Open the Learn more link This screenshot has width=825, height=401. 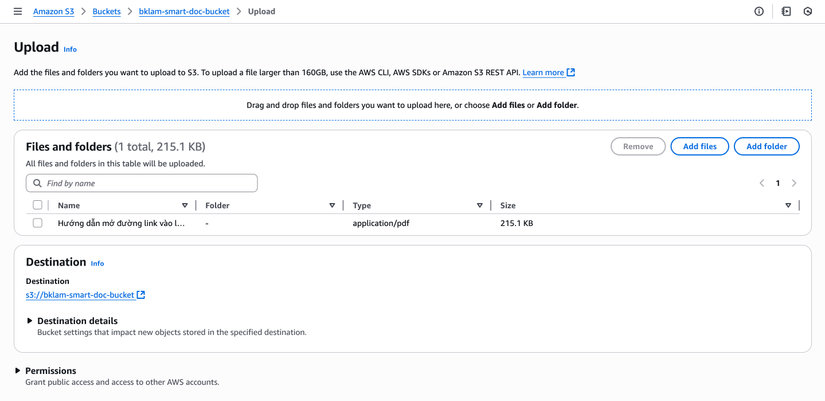pos(543,73)
